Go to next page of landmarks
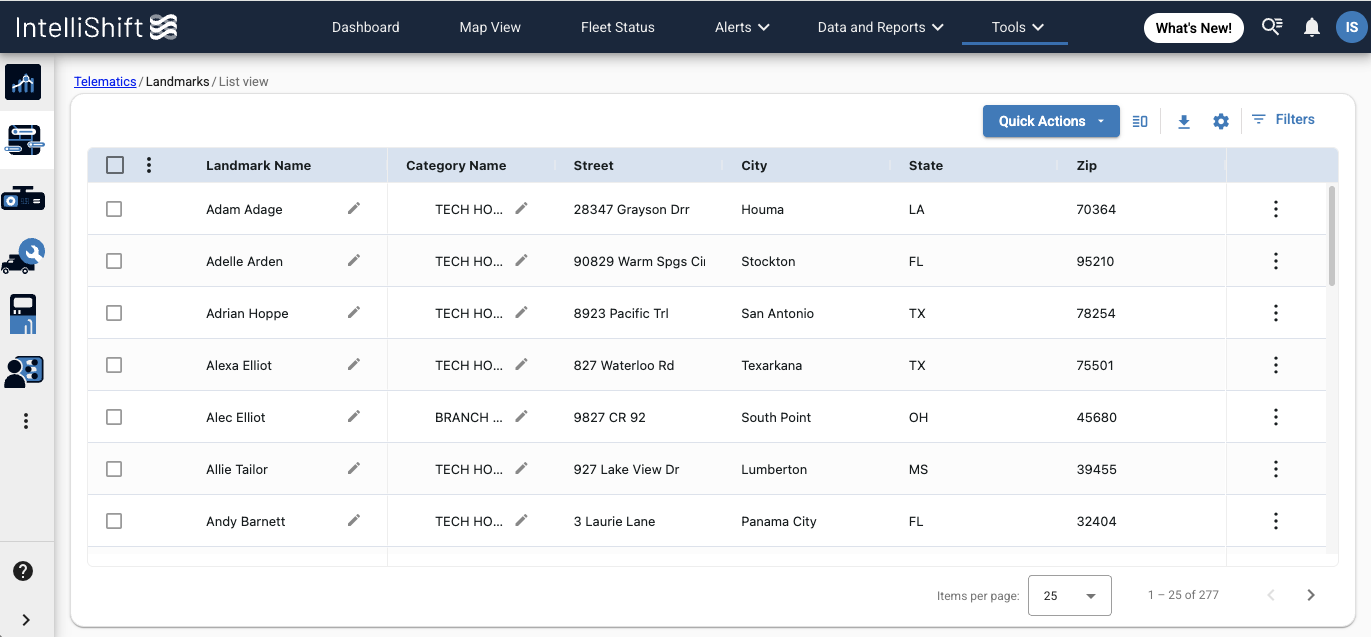1371x637 pixels. pos(1311,595)
